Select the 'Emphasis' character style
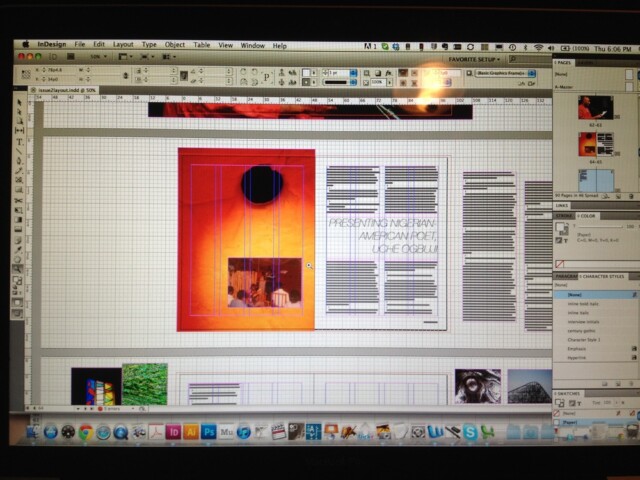This screenshot has width=640, height=480. (x=576, y=349)
